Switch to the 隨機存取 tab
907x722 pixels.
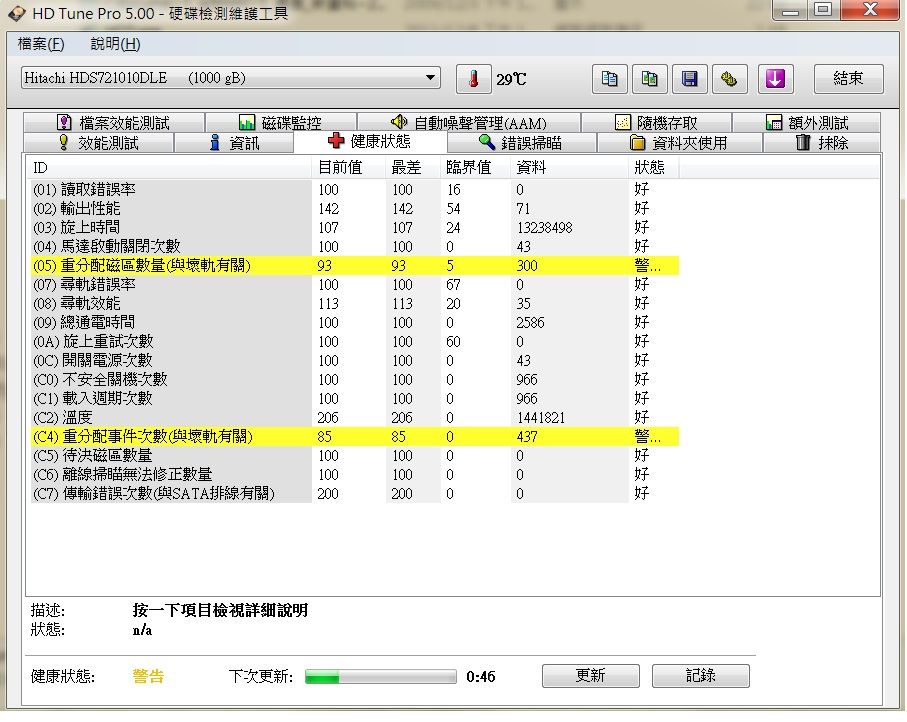click(657, 123)
